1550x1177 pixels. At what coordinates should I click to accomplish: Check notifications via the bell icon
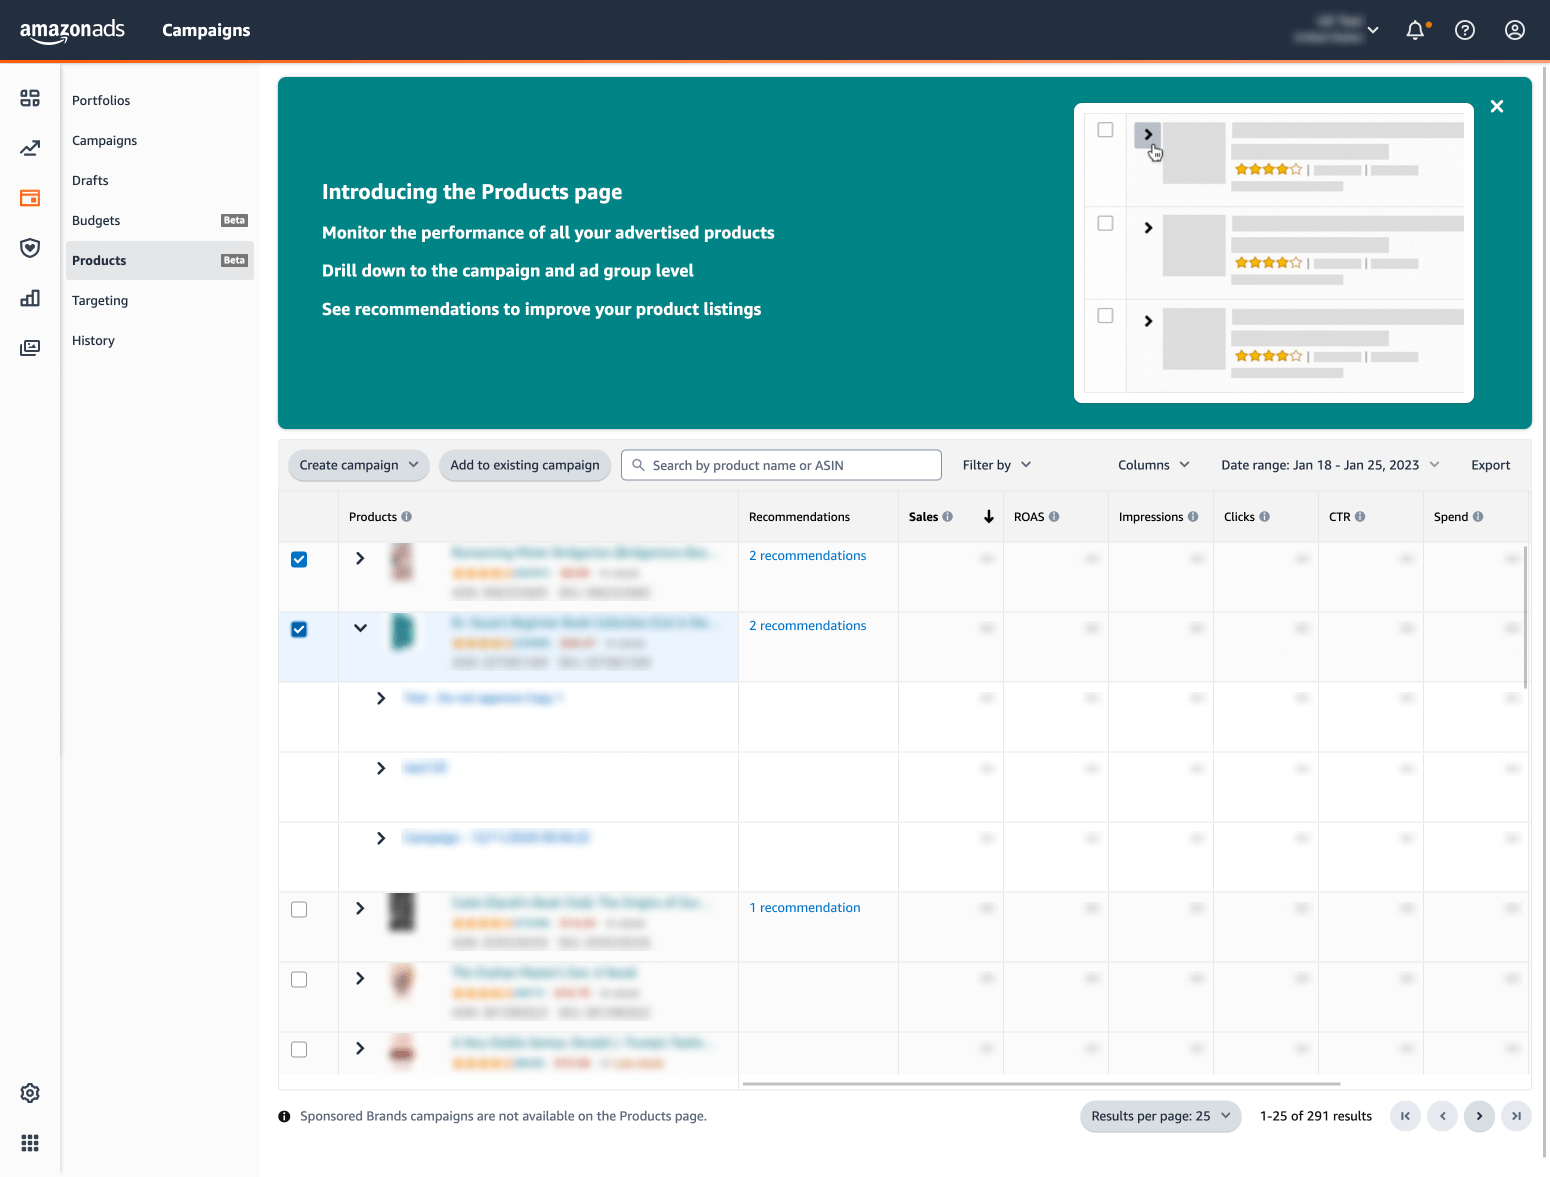pyautogui.click(x=1415, y=30)
